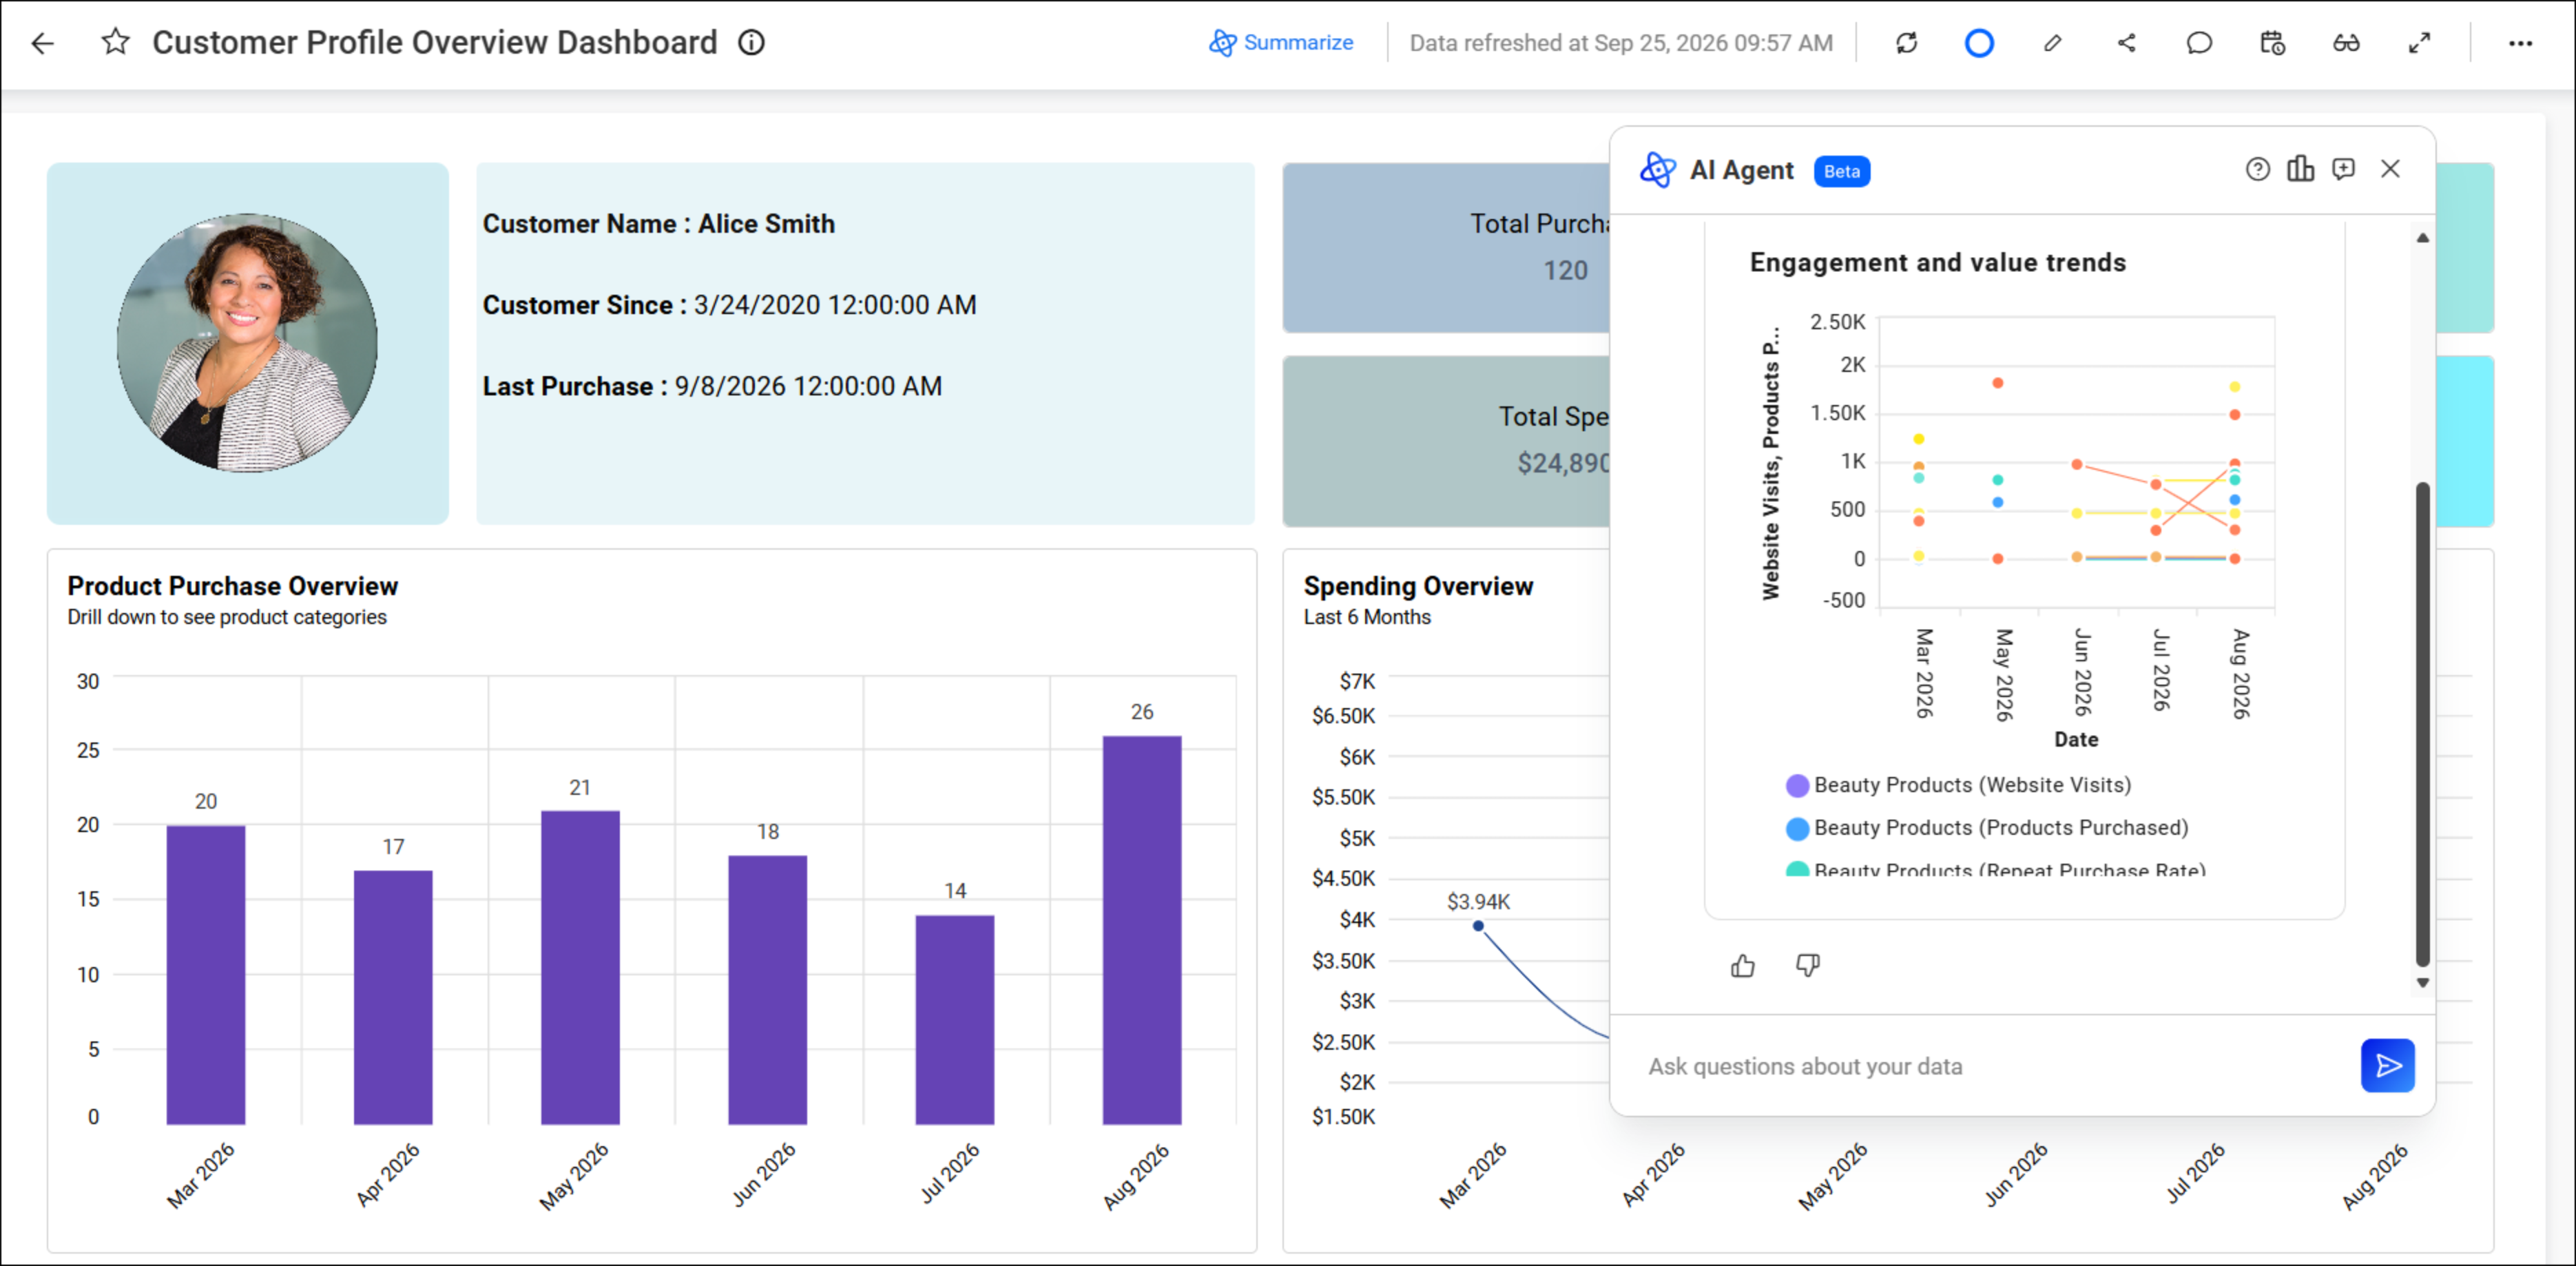The width and height of the screenshot is (2576, 1266).
Task: Mark dashboard as favorite with star icon
Action: 116,42
